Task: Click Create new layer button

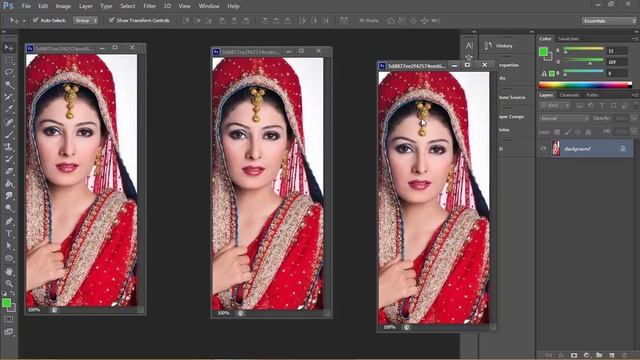Action: (x=612, y=356)
